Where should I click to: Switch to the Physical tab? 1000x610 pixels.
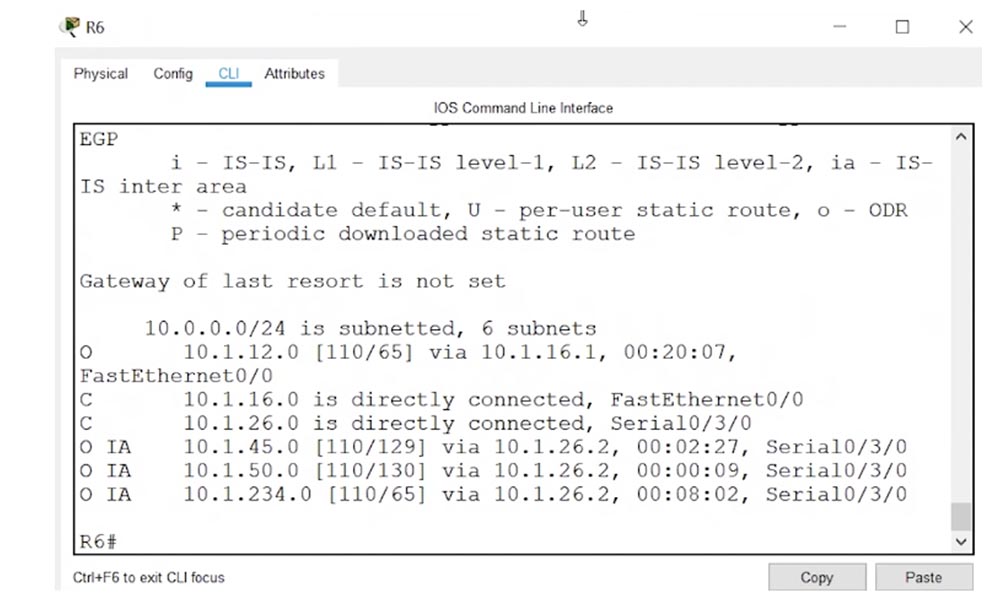pos(100,73)
